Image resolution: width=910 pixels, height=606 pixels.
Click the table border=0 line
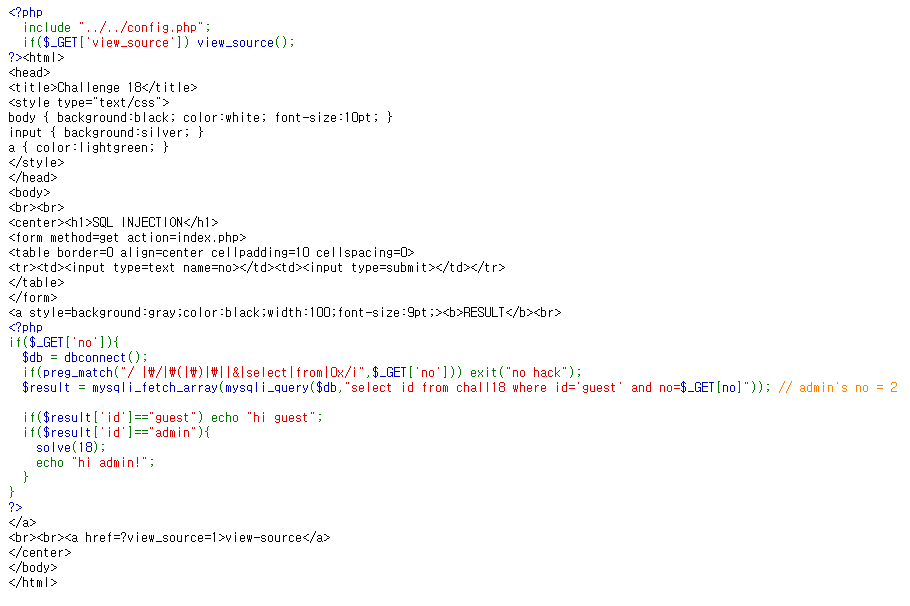[x=211, y=253]
